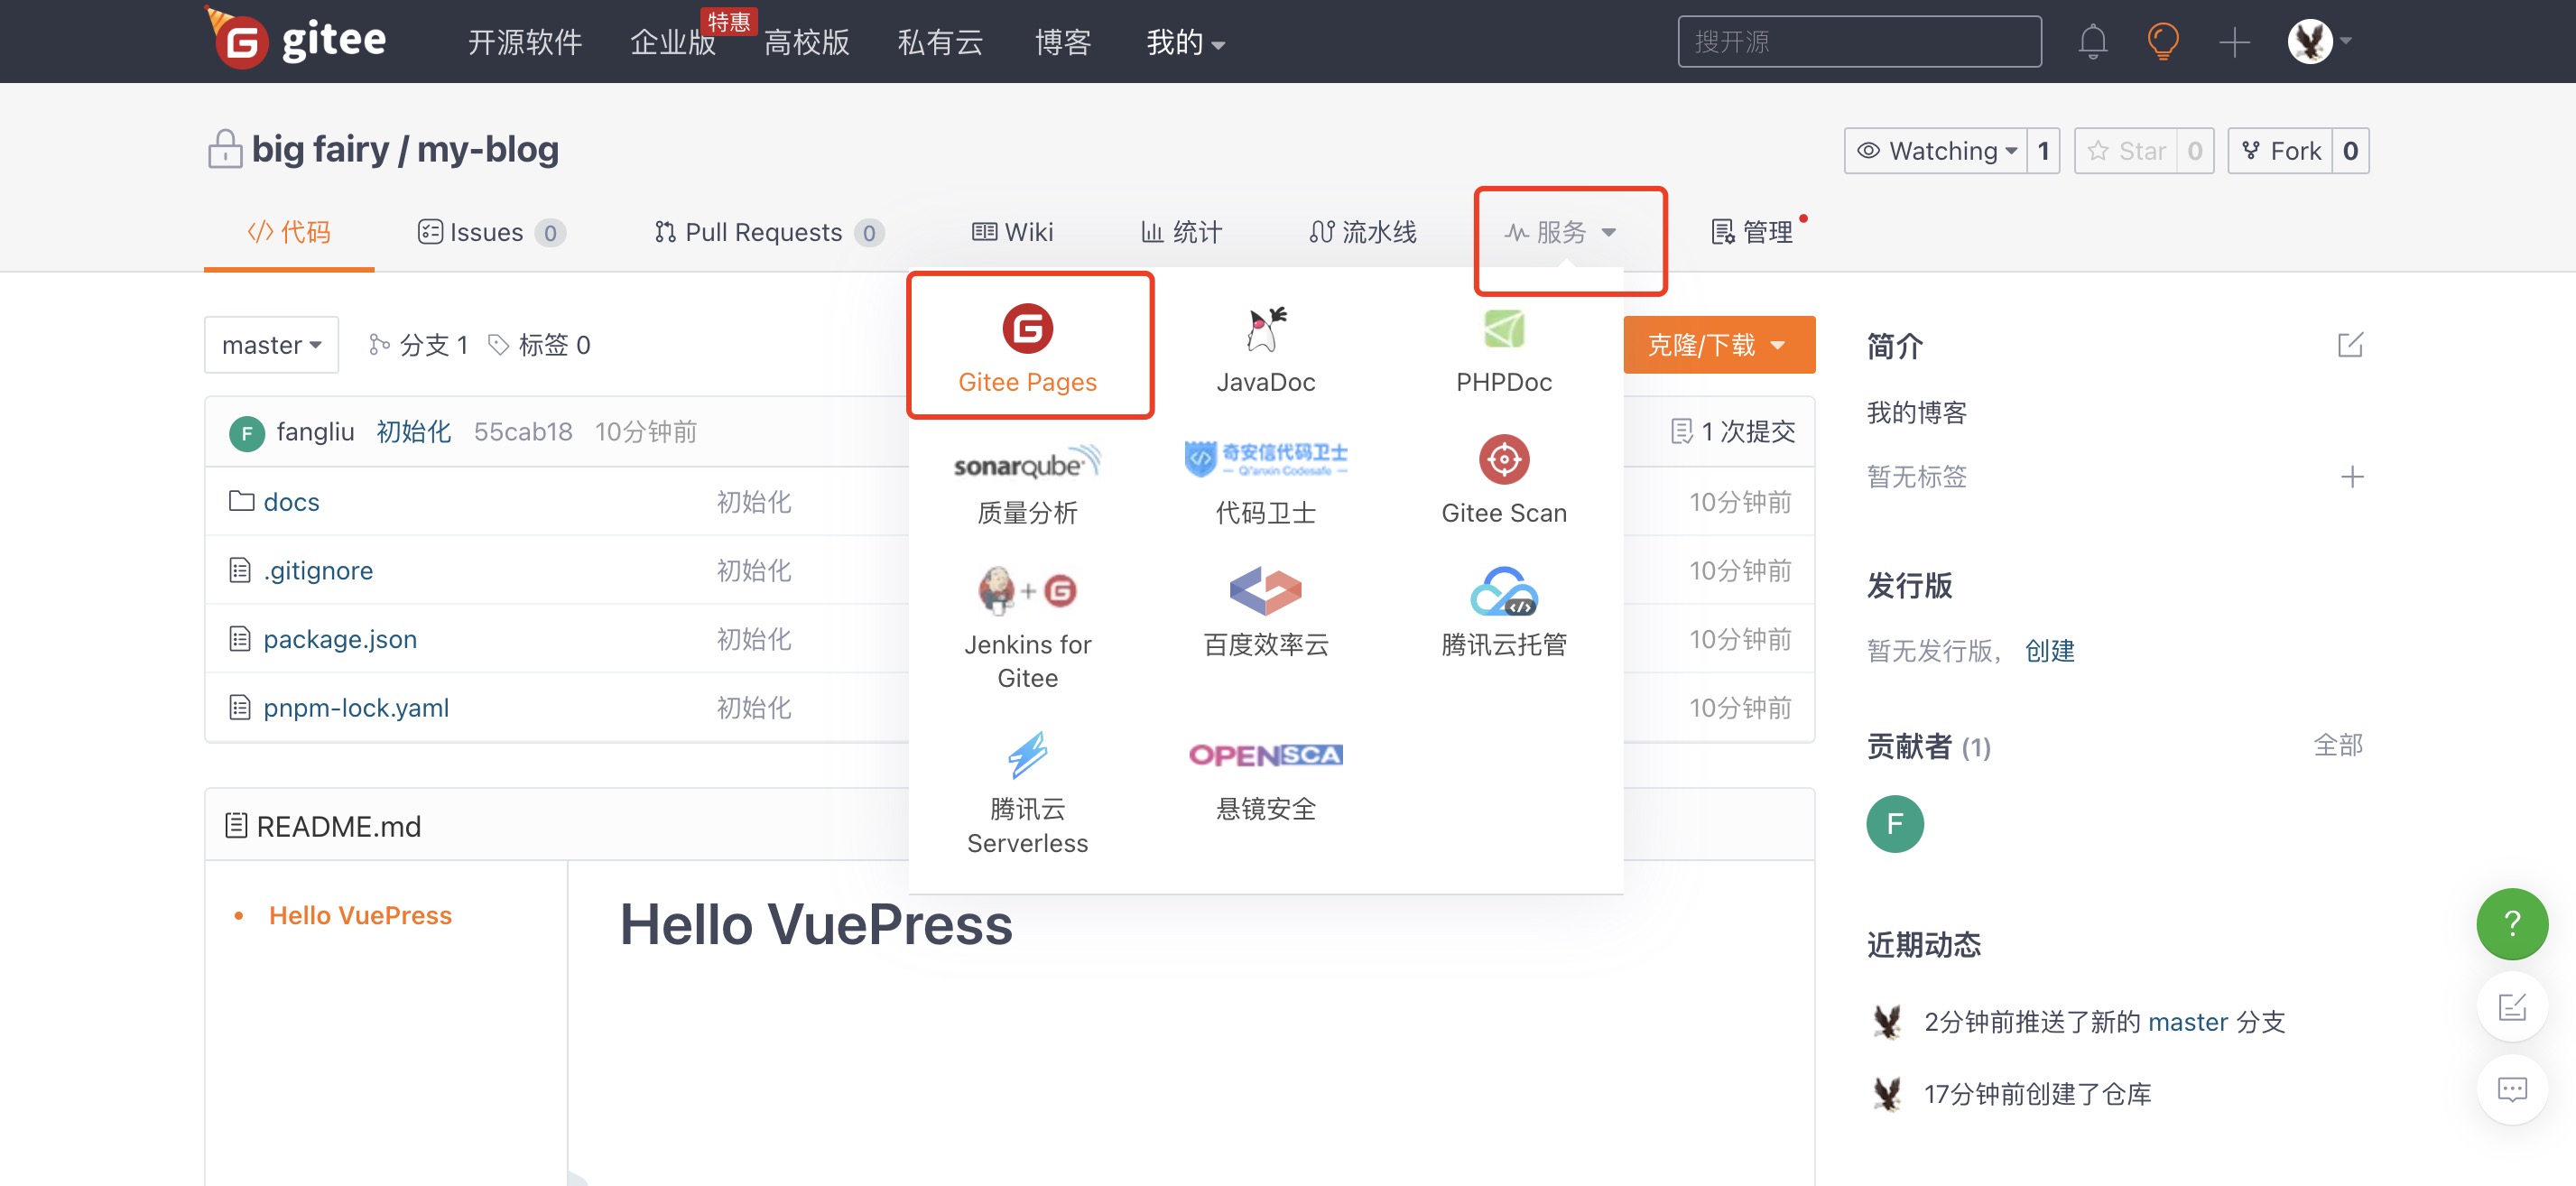Open the master link in recent activity

2188,1022
